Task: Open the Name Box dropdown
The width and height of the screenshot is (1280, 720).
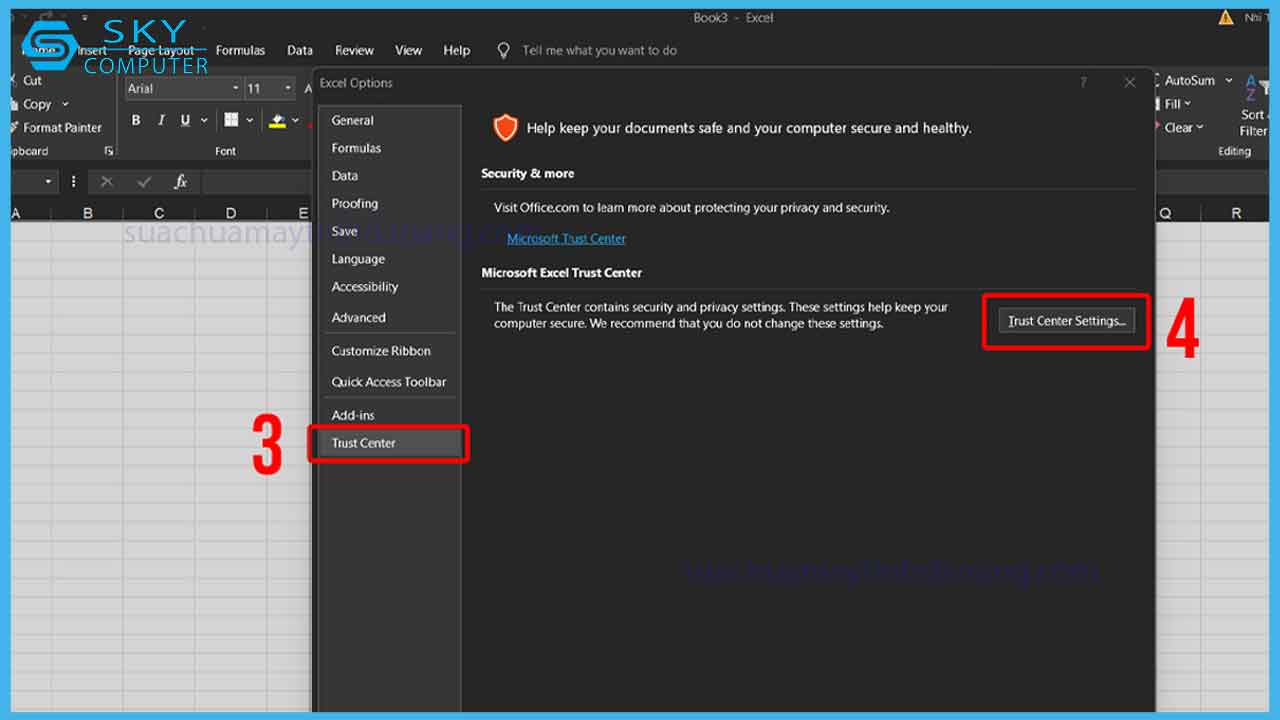Action: [x=49, y=182]
